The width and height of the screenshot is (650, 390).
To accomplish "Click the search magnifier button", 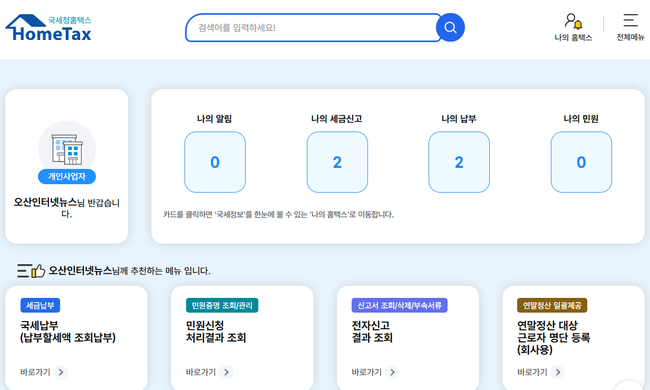I will point(450,27).
